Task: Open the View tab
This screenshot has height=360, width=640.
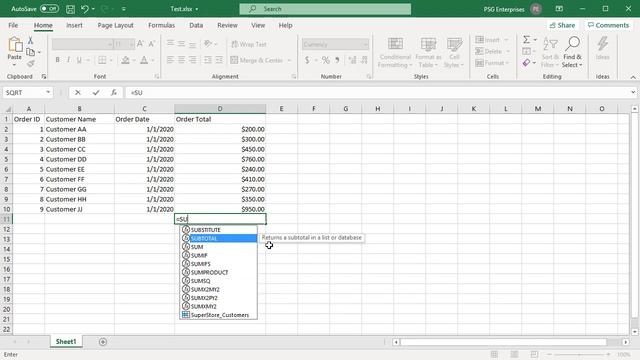Action: coord(258,25)
